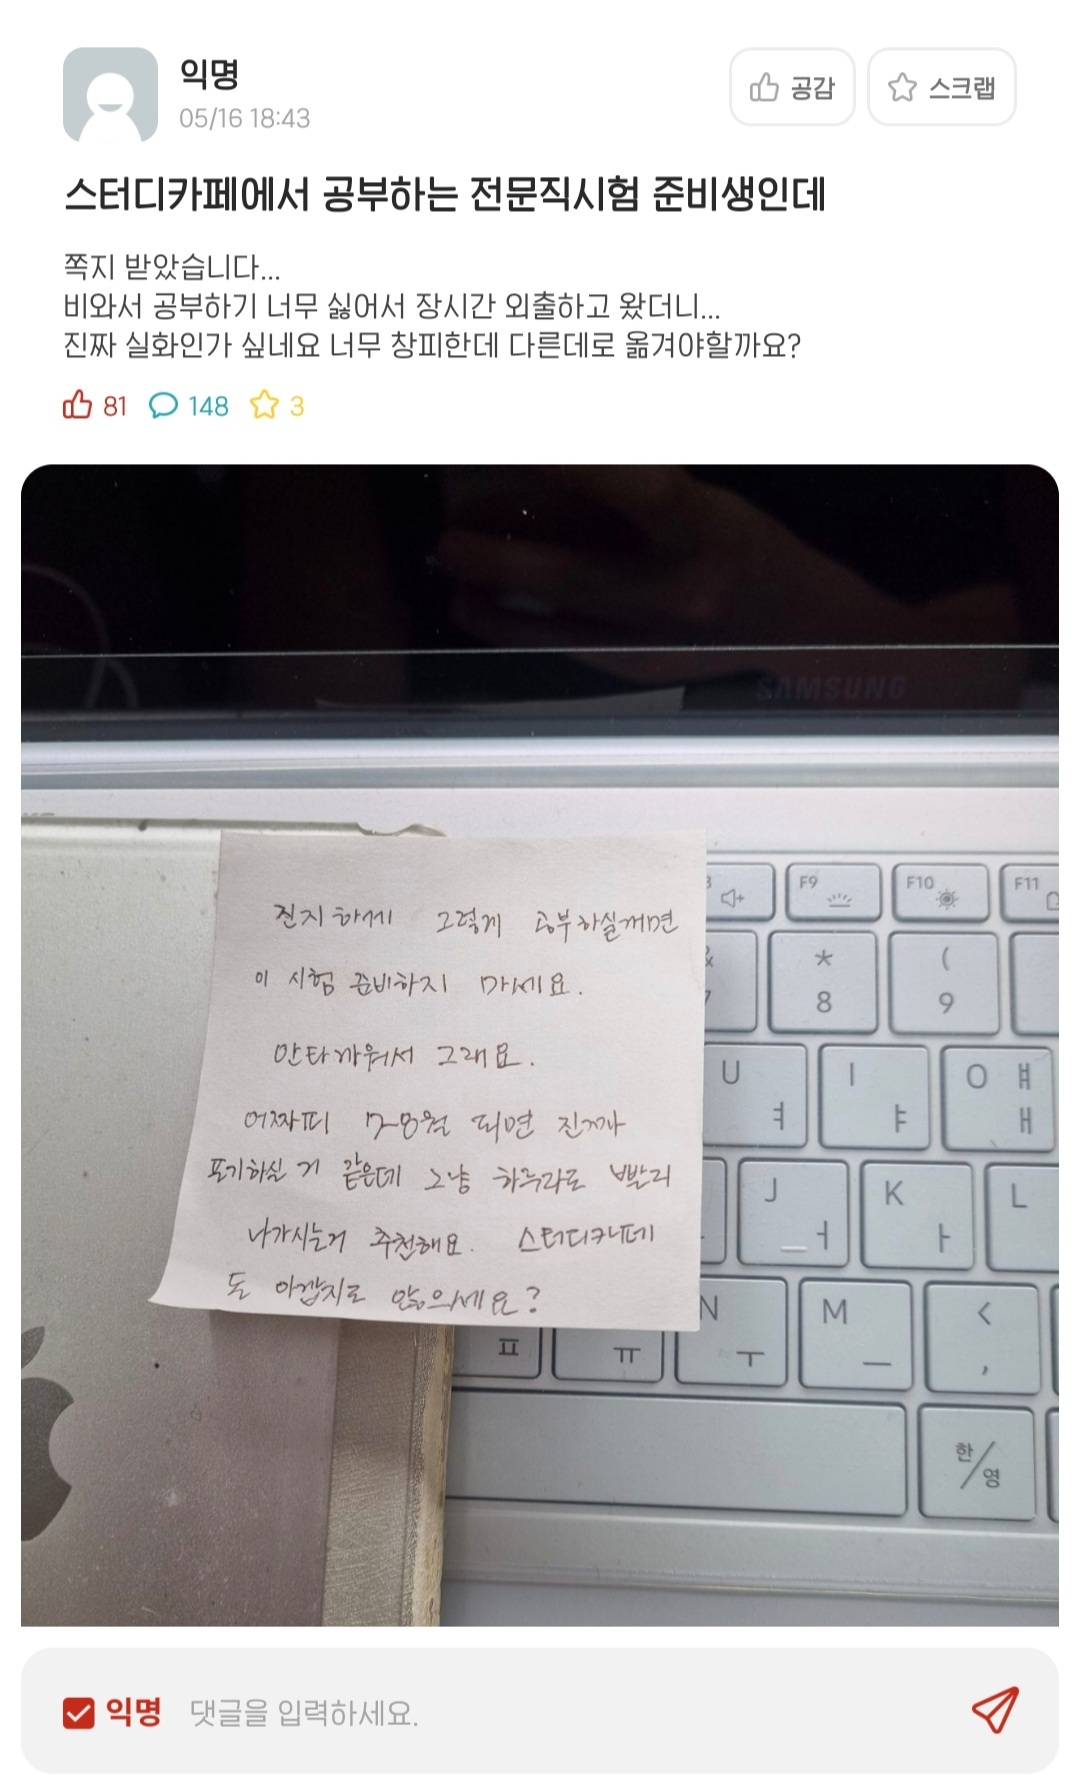Viewport: 1080px width, 1784px height.
Task: Toggle anonymity via the red 익명 label
Action: (x=134, y=1712)
